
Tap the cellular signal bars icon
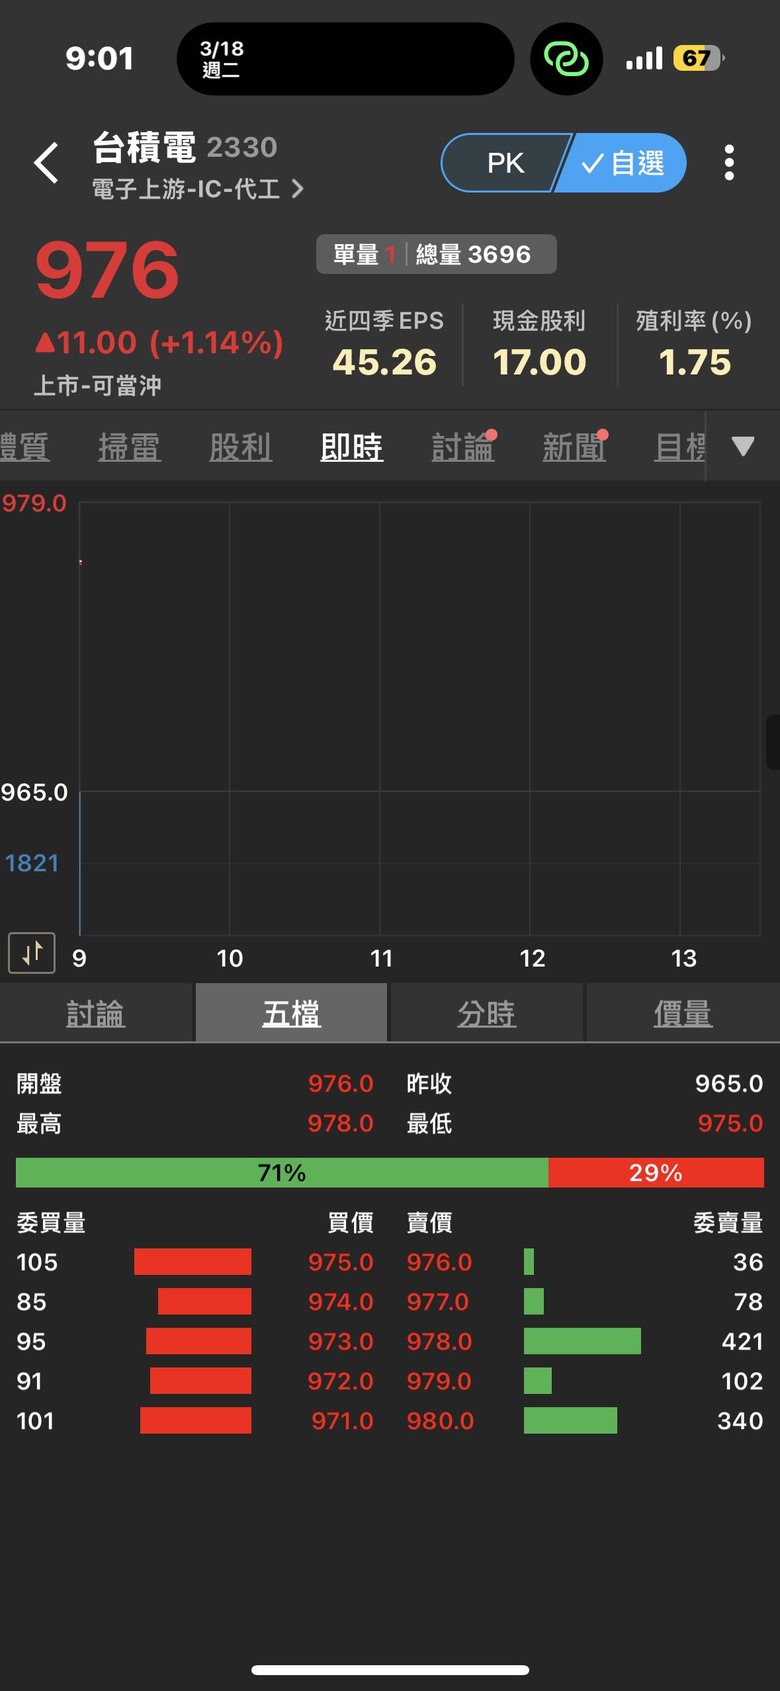tap(644, 59)
